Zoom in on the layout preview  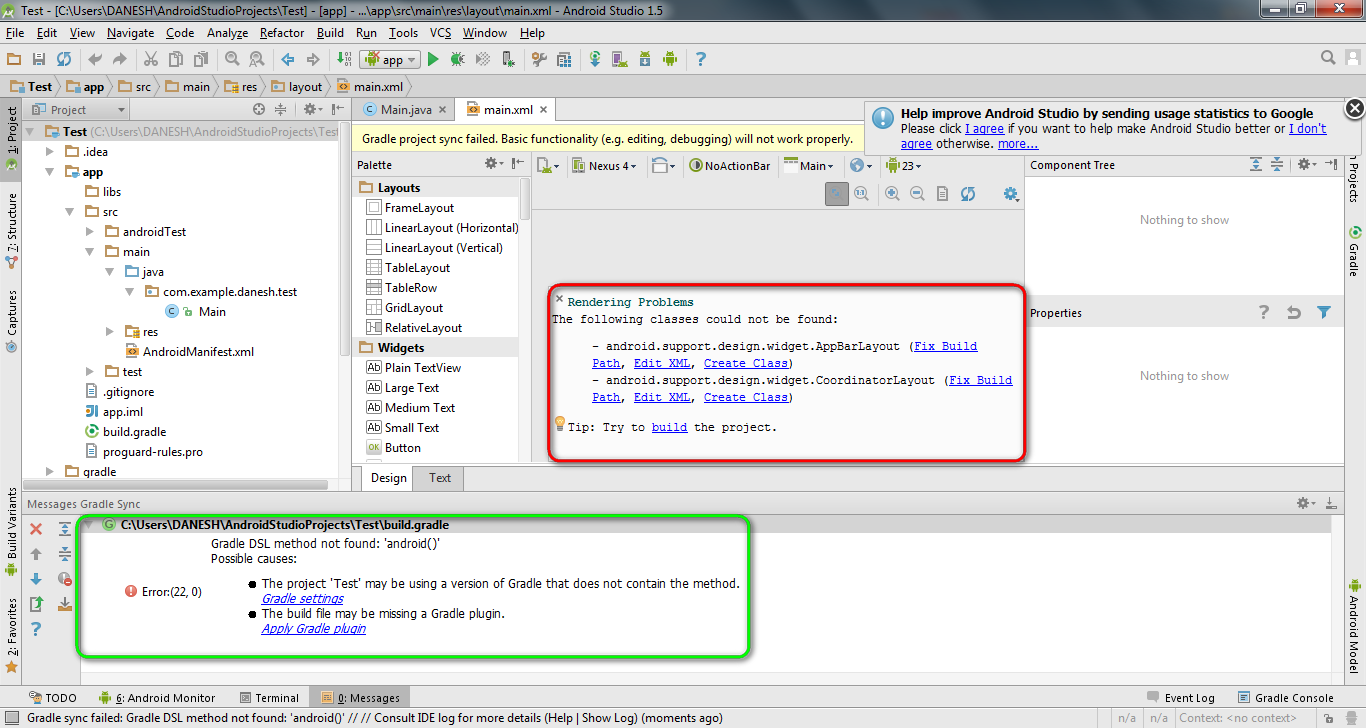(892, 194)
